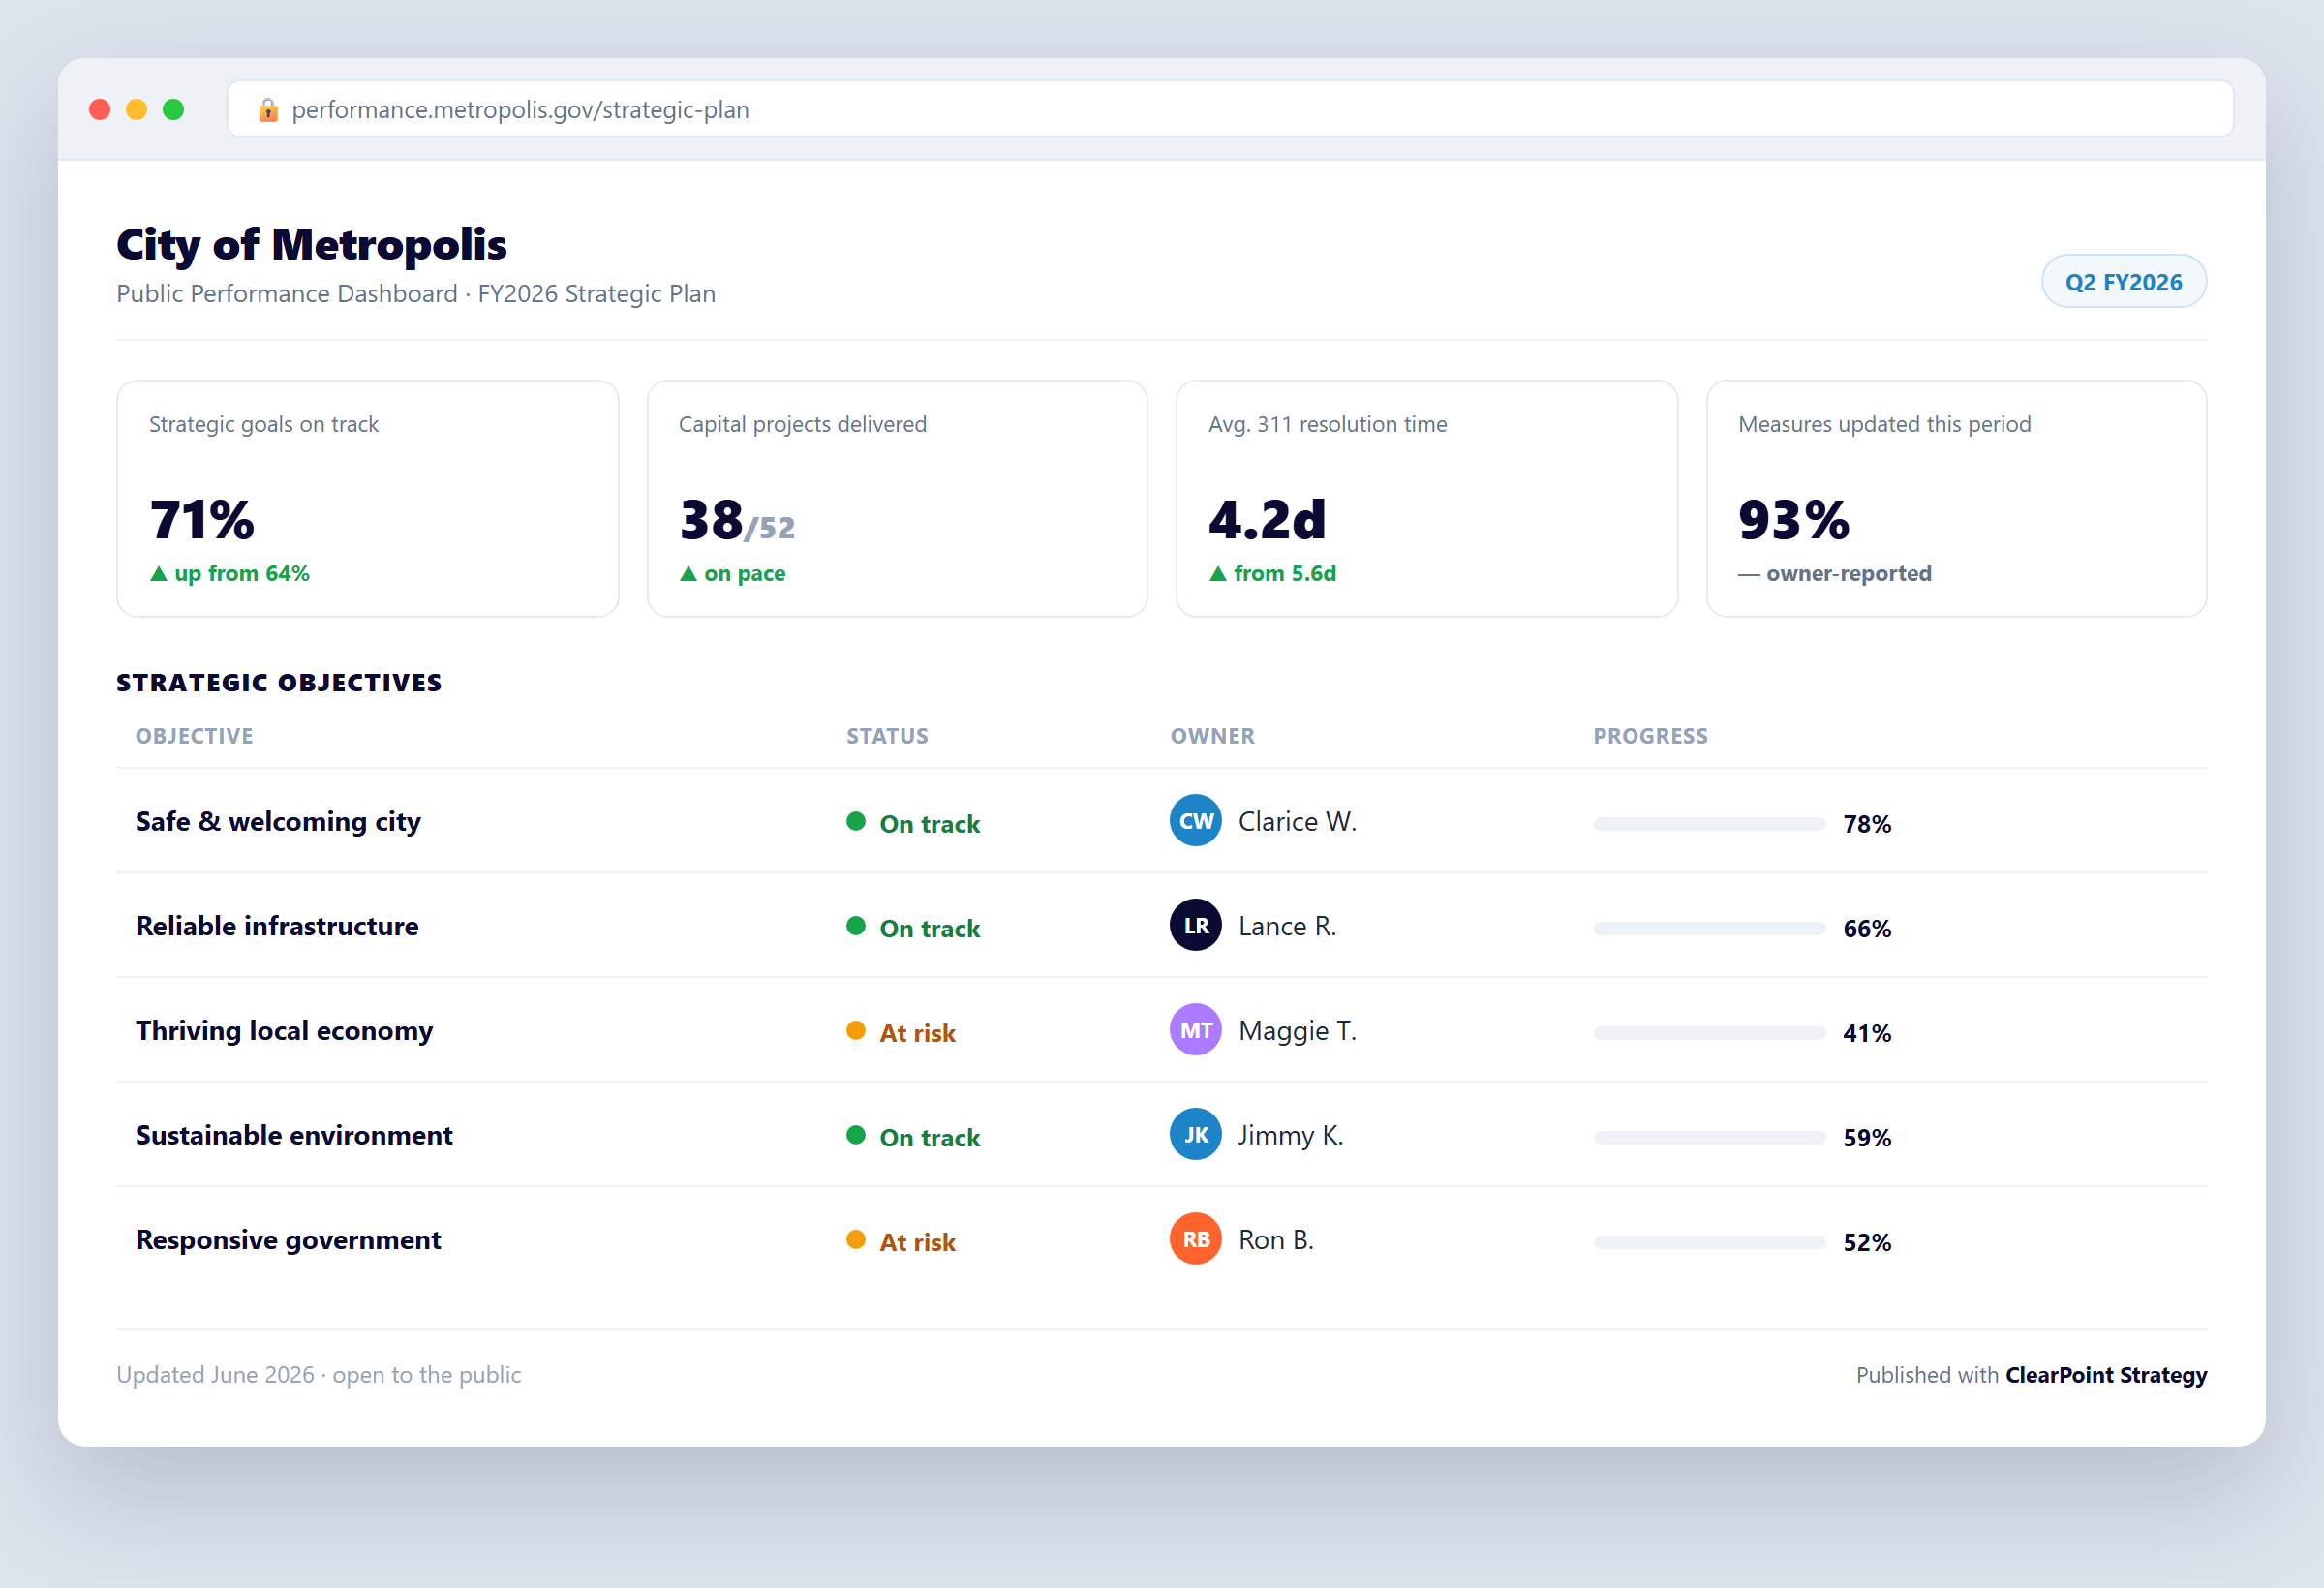Screen dimensions: 2324x1588
Task: Click the LR avatar for Lance R.
Action: [x=1195, y=925]
